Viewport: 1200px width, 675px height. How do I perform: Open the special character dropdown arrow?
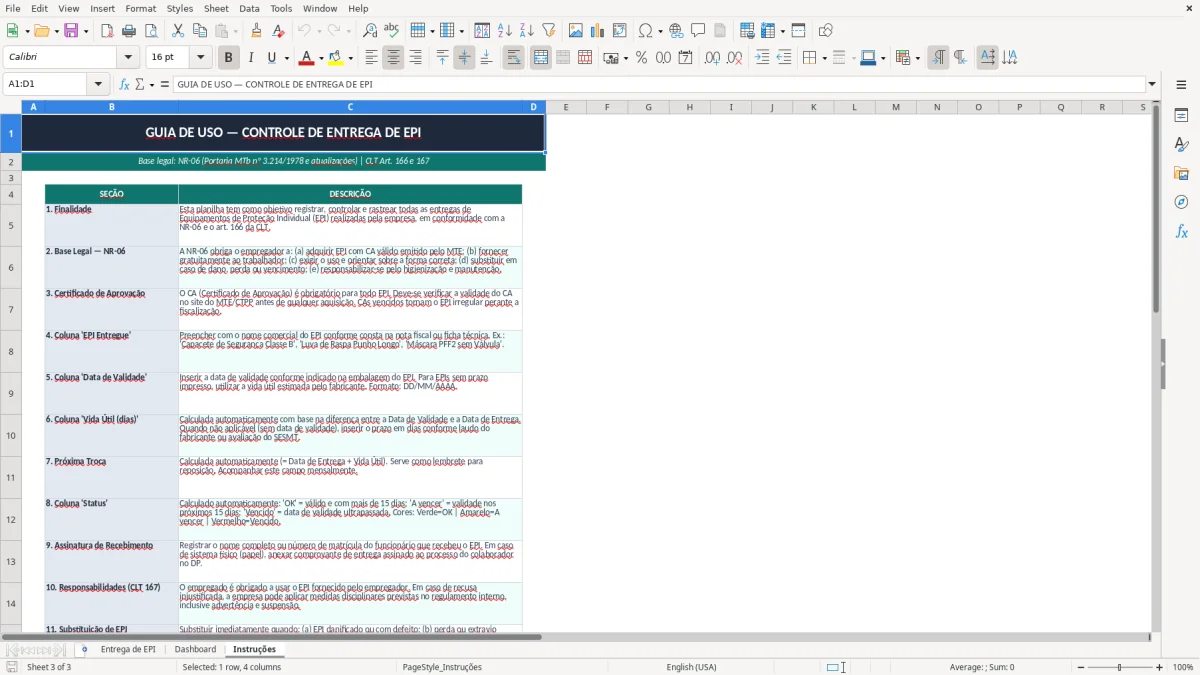661,31
